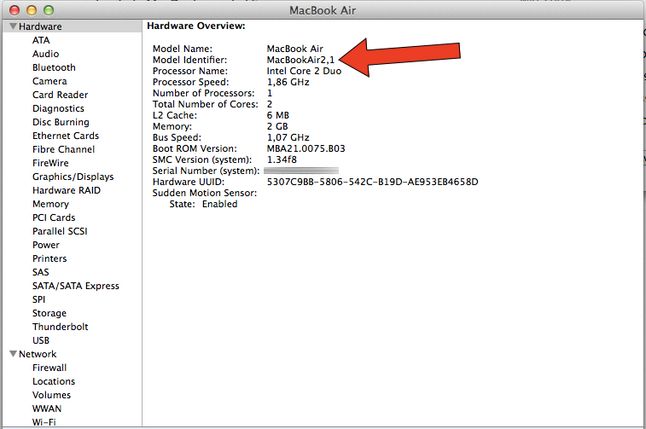Select Storage in the sidebar
646x429 pixels.
49,313
